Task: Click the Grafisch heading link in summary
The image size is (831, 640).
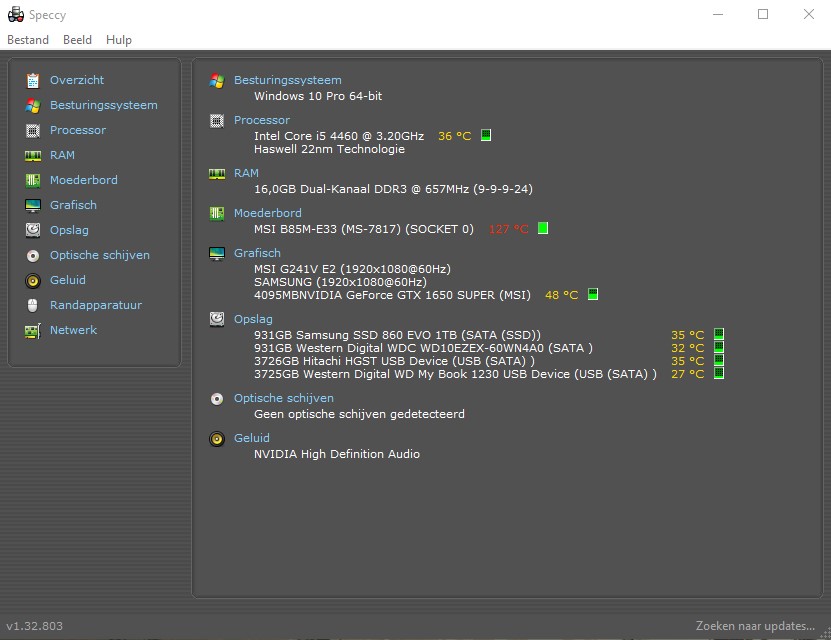Action: pos(258,253)
